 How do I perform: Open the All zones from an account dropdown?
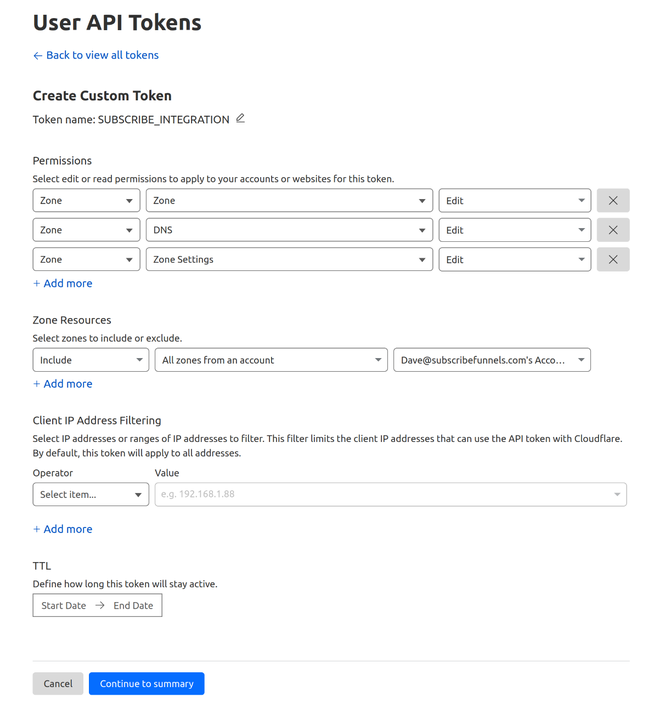click(x=271, y=360)
